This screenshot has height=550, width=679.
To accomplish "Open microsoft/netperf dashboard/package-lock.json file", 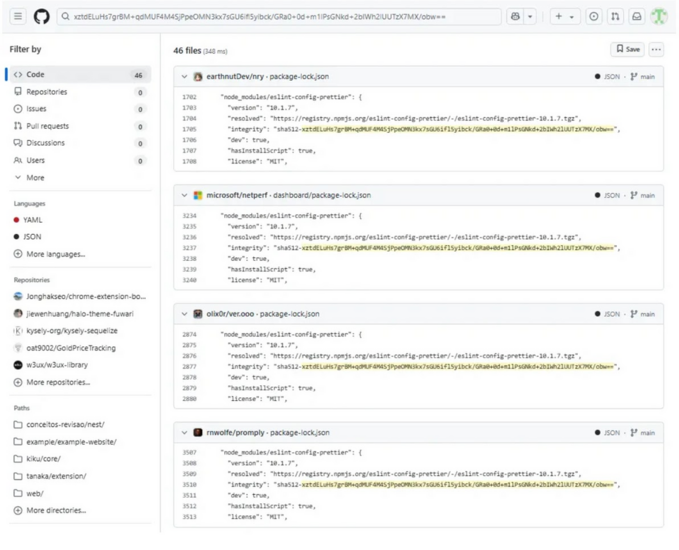I will (288, 195).
